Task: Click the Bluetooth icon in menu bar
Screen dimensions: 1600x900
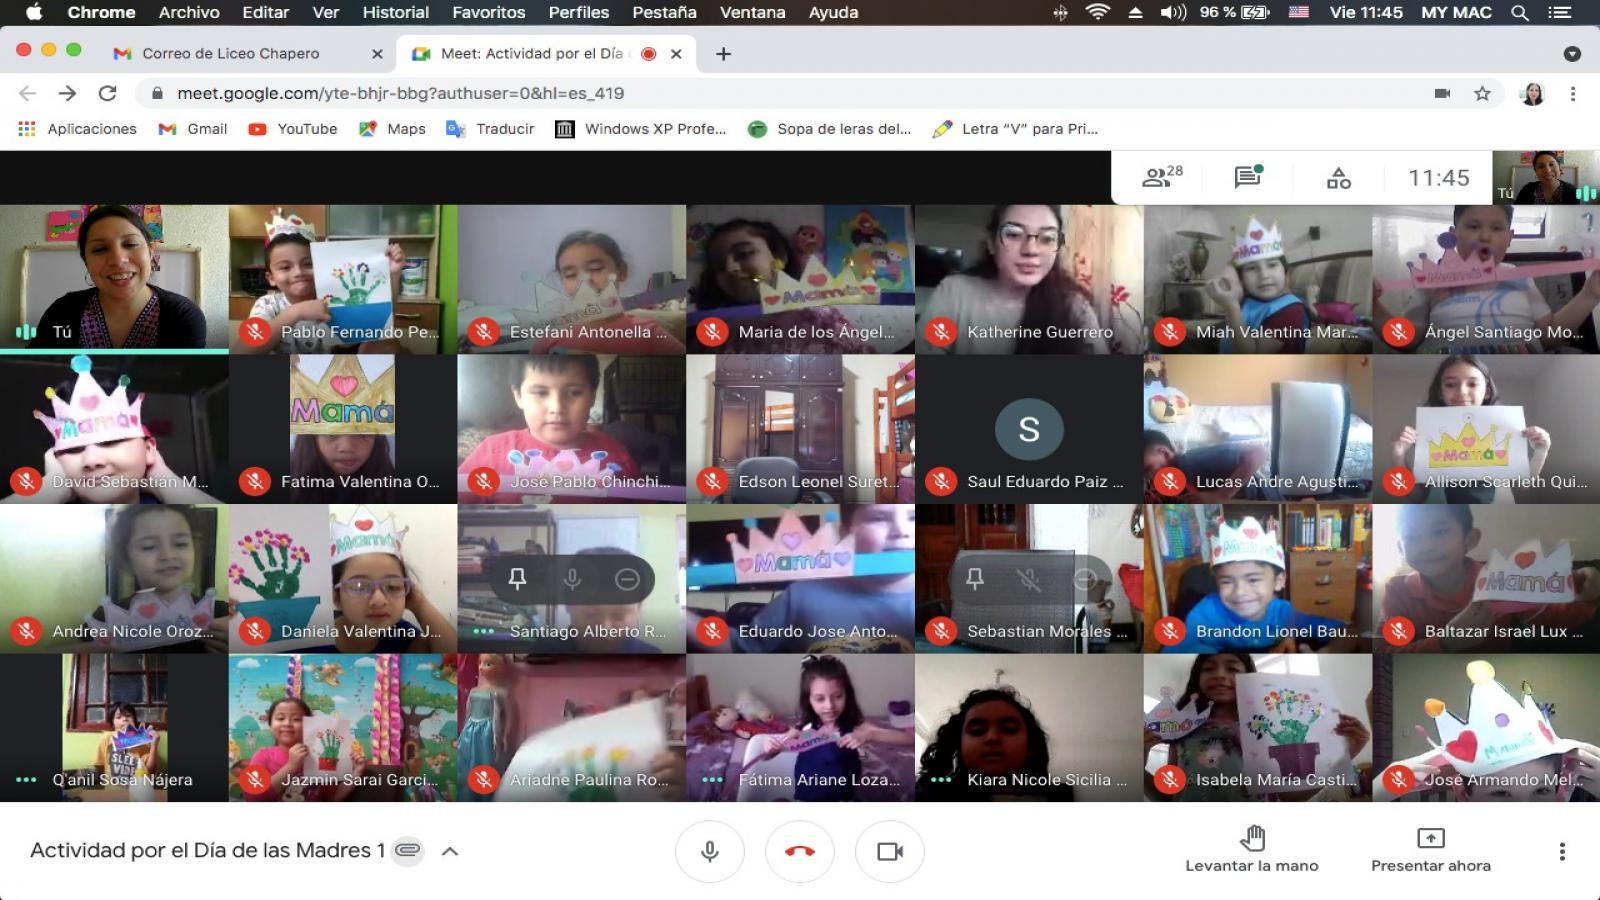Action: pyautogui.click(x=1061, y=12)
